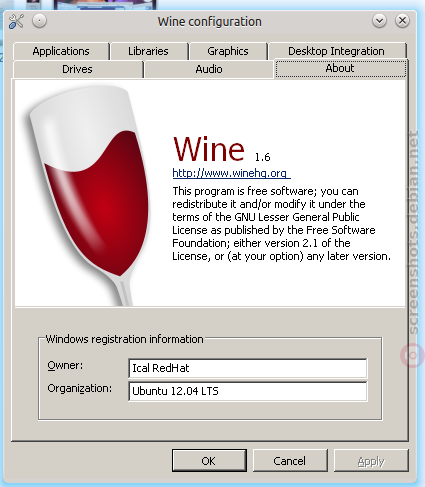Close the Wine configuration window
Image resolution: width=425 pixels, height=487 pixels.
402,21
